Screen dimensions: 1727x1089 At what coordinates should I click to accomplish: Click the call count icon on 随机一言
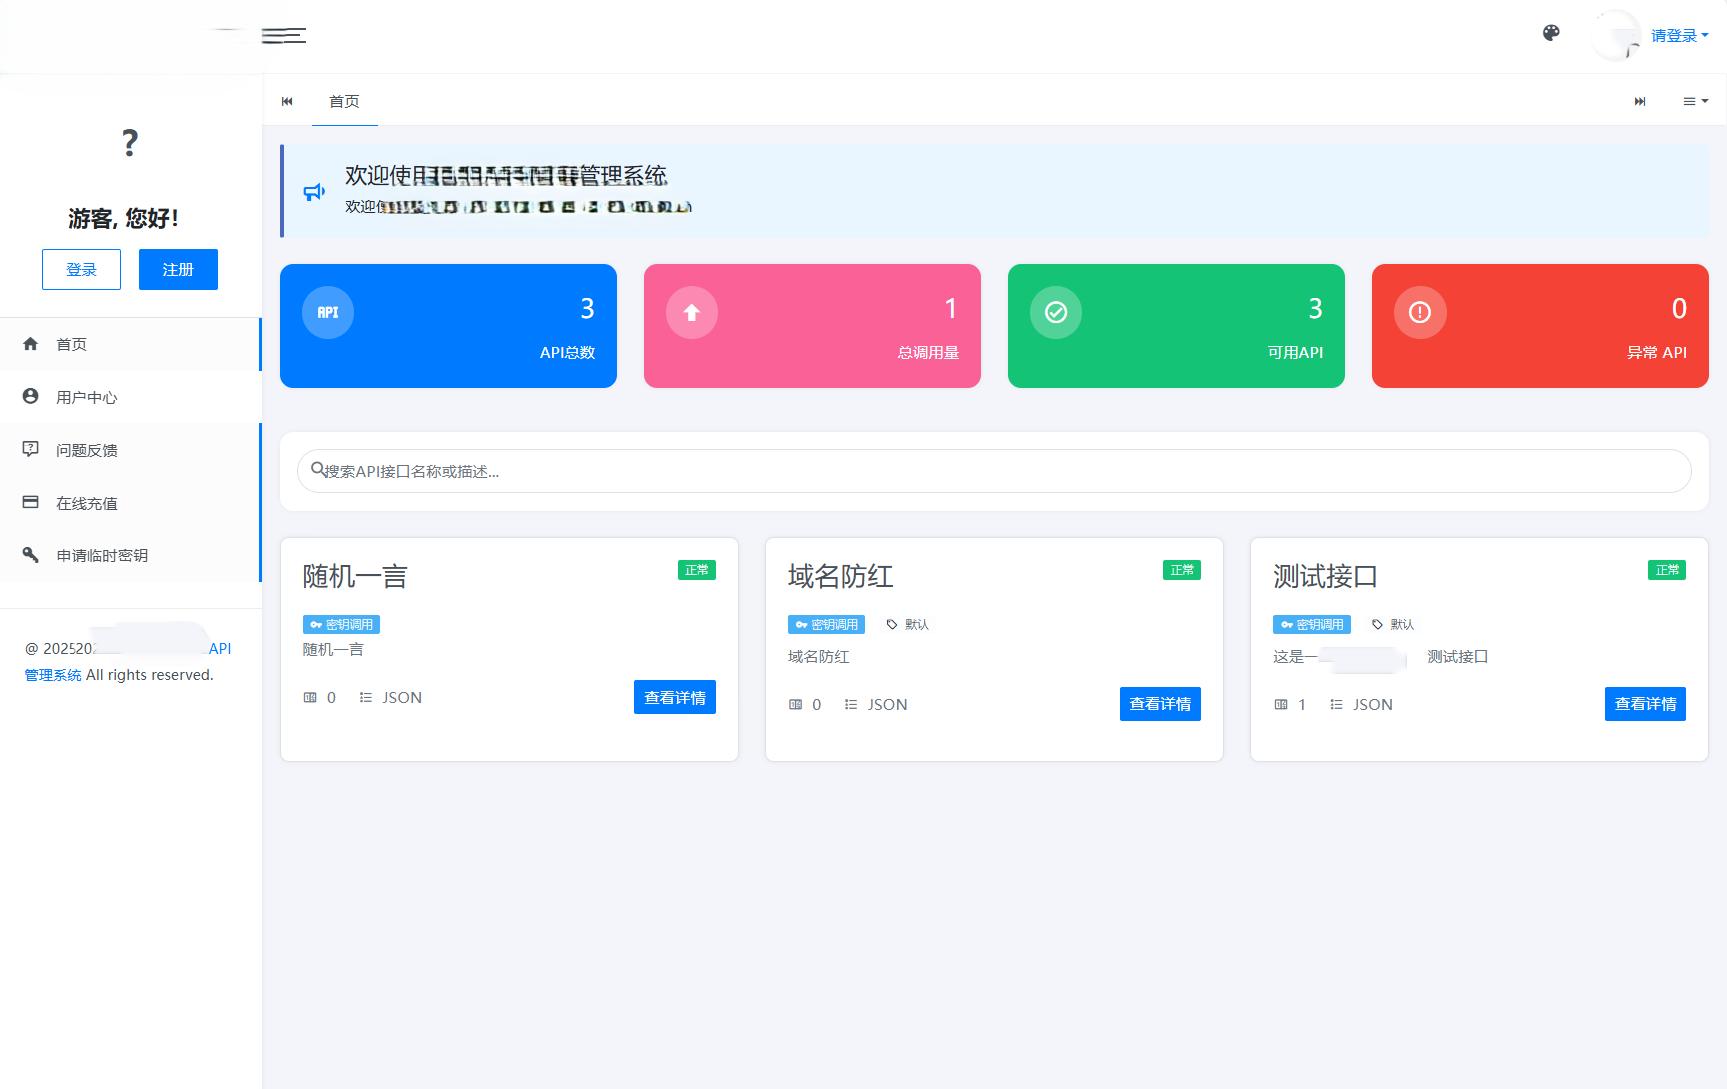(310, 697)
